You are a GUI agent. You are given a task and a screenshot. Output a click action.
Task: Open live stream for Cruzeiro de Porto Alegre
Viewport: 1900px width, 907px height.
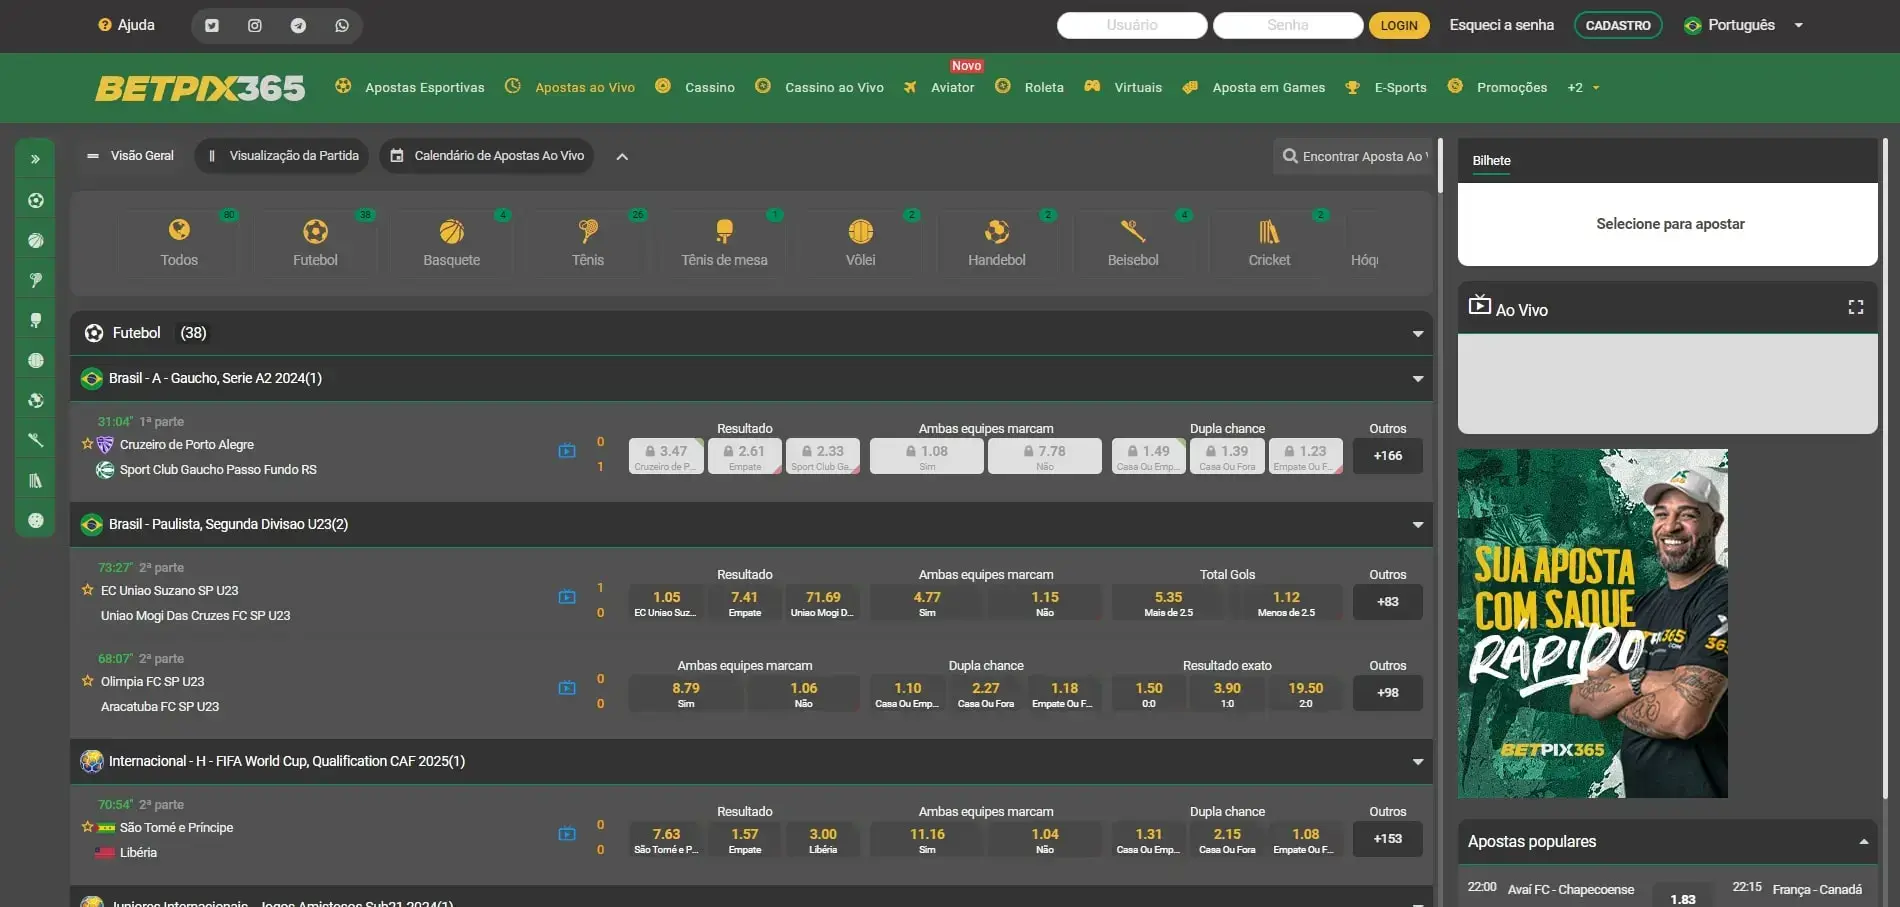click(567, 451)
